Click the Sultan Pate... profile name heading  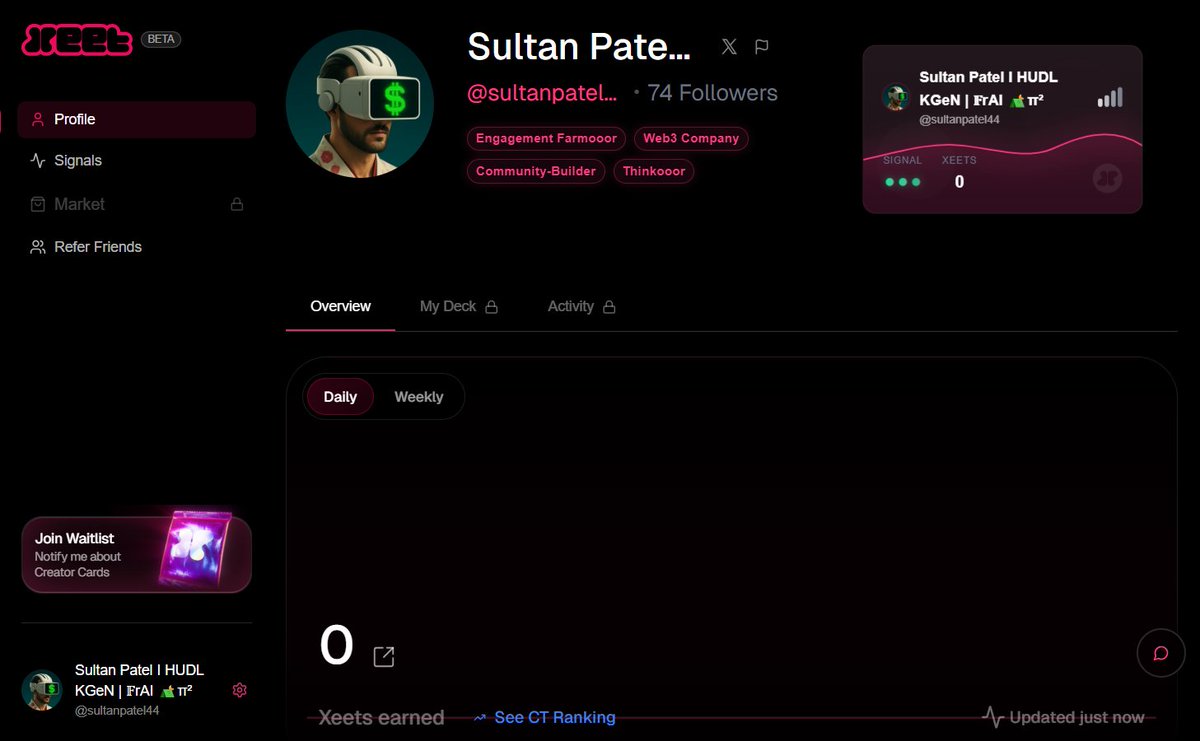tap(579, 46)
